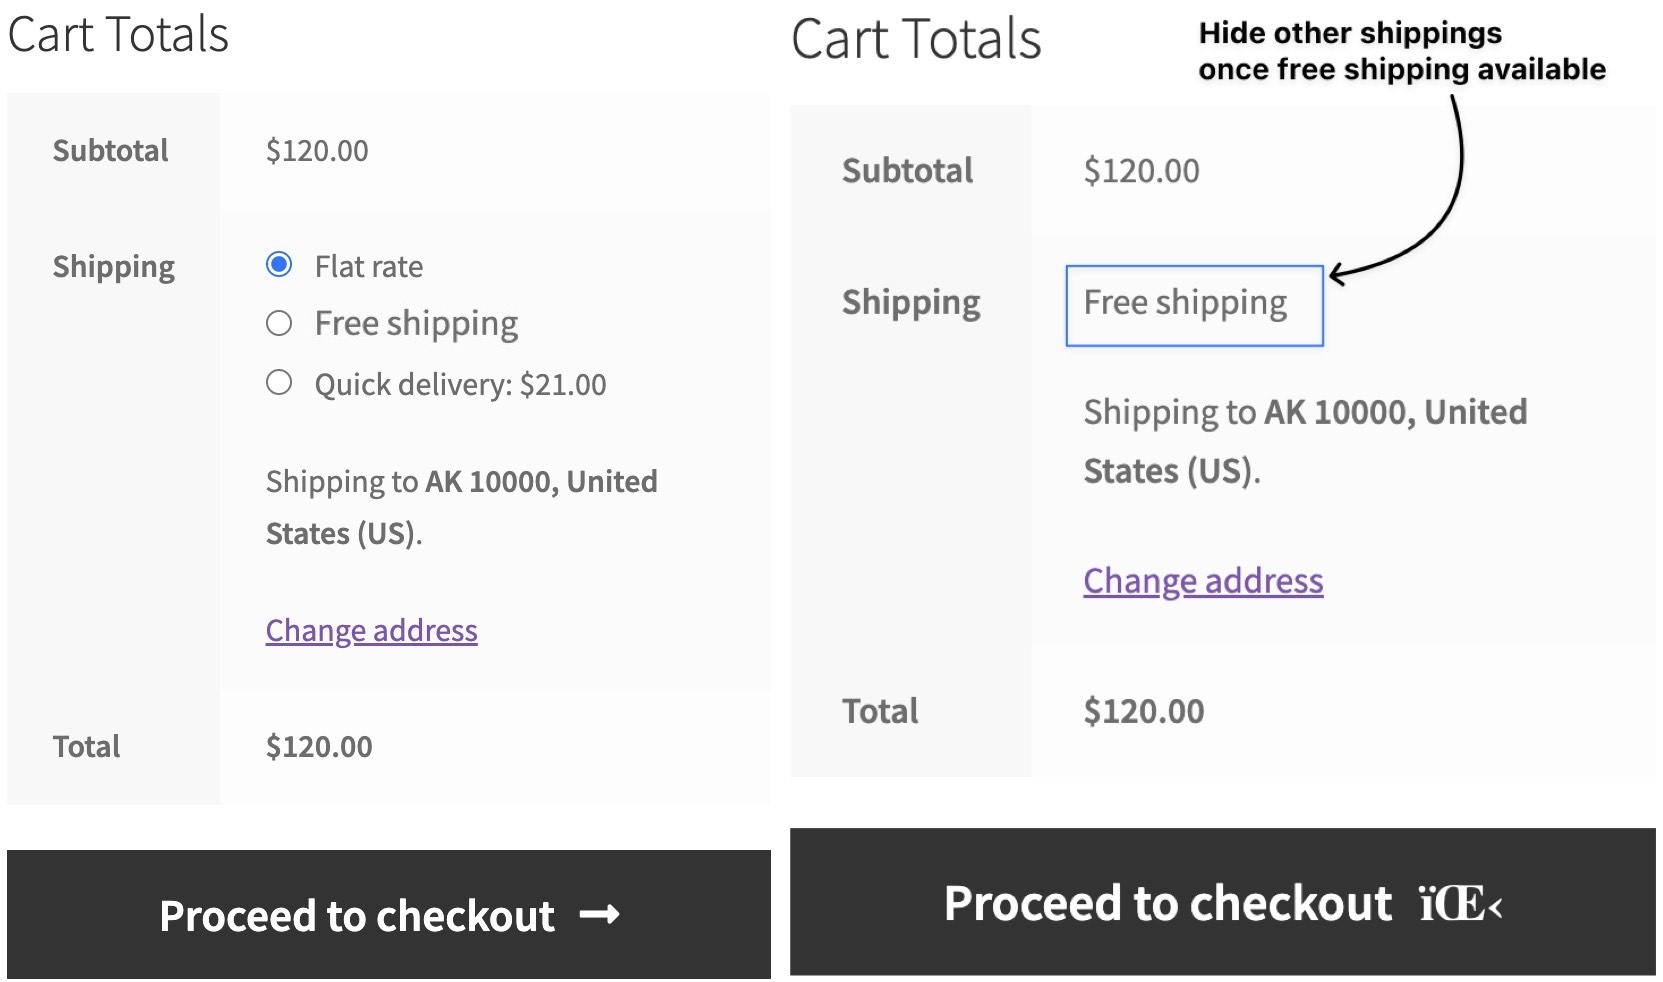The width and height of the screenshot is (1663, 982).
Task: Click the Flat rate option label
Action: coord(368,267)
